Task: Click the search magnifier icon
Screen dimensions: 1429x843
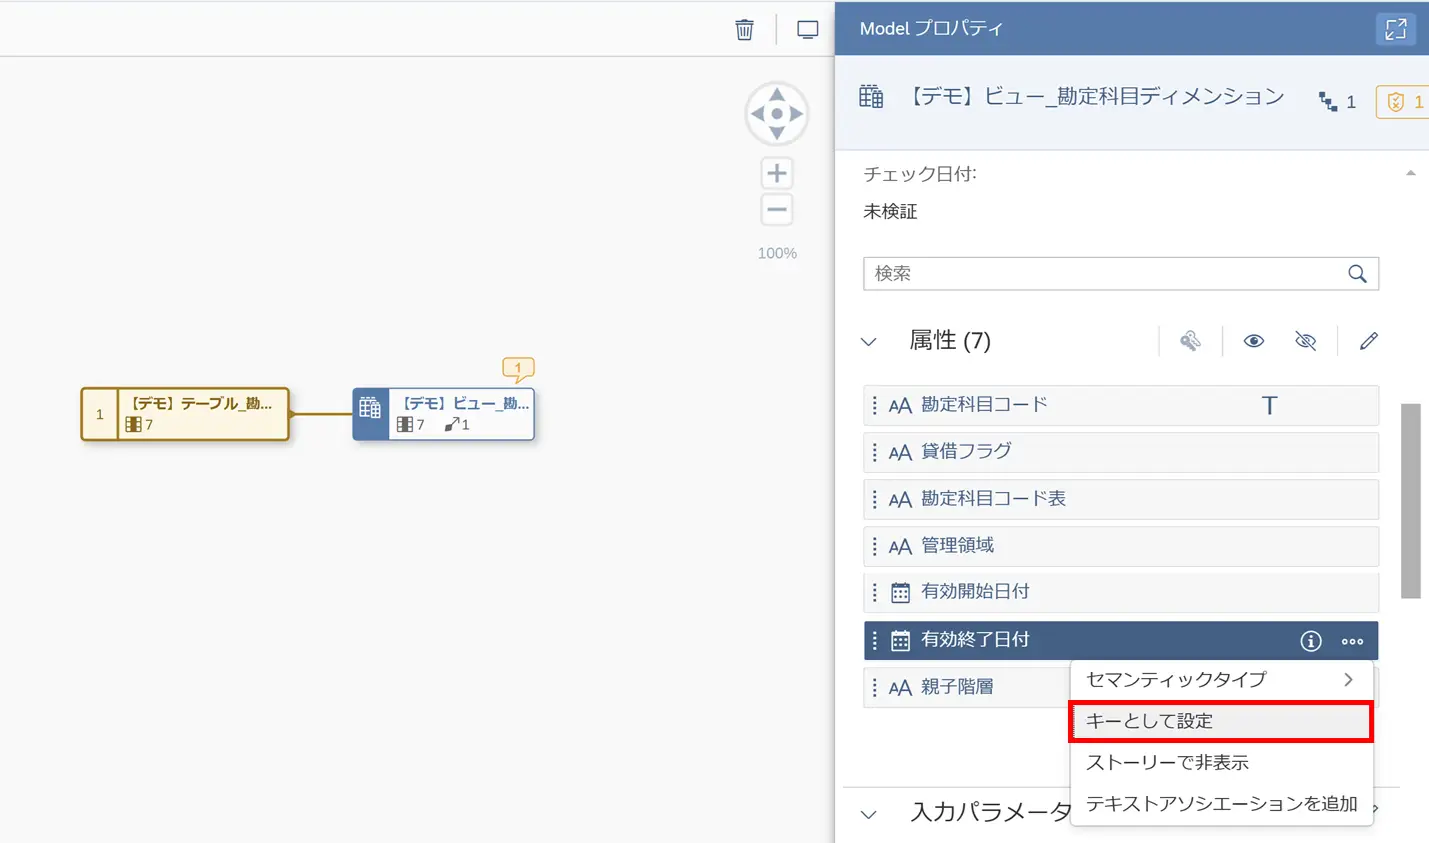Action: click(1357, 274)
